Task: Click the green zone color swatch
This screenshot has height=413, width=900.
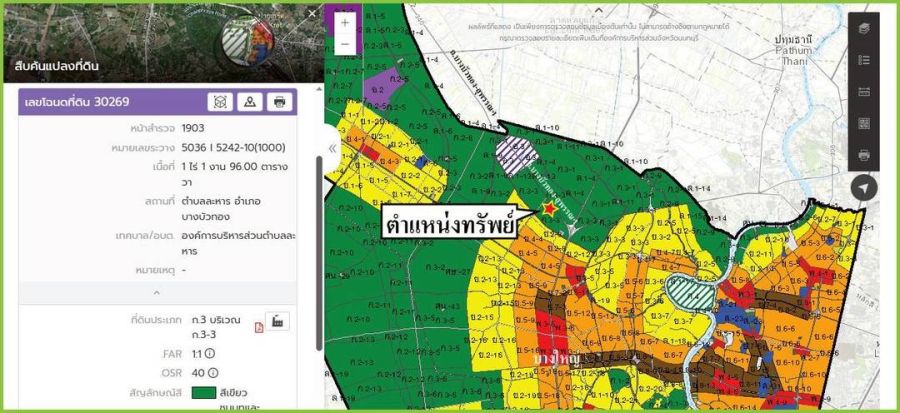Action: click(x=204, y=394)
